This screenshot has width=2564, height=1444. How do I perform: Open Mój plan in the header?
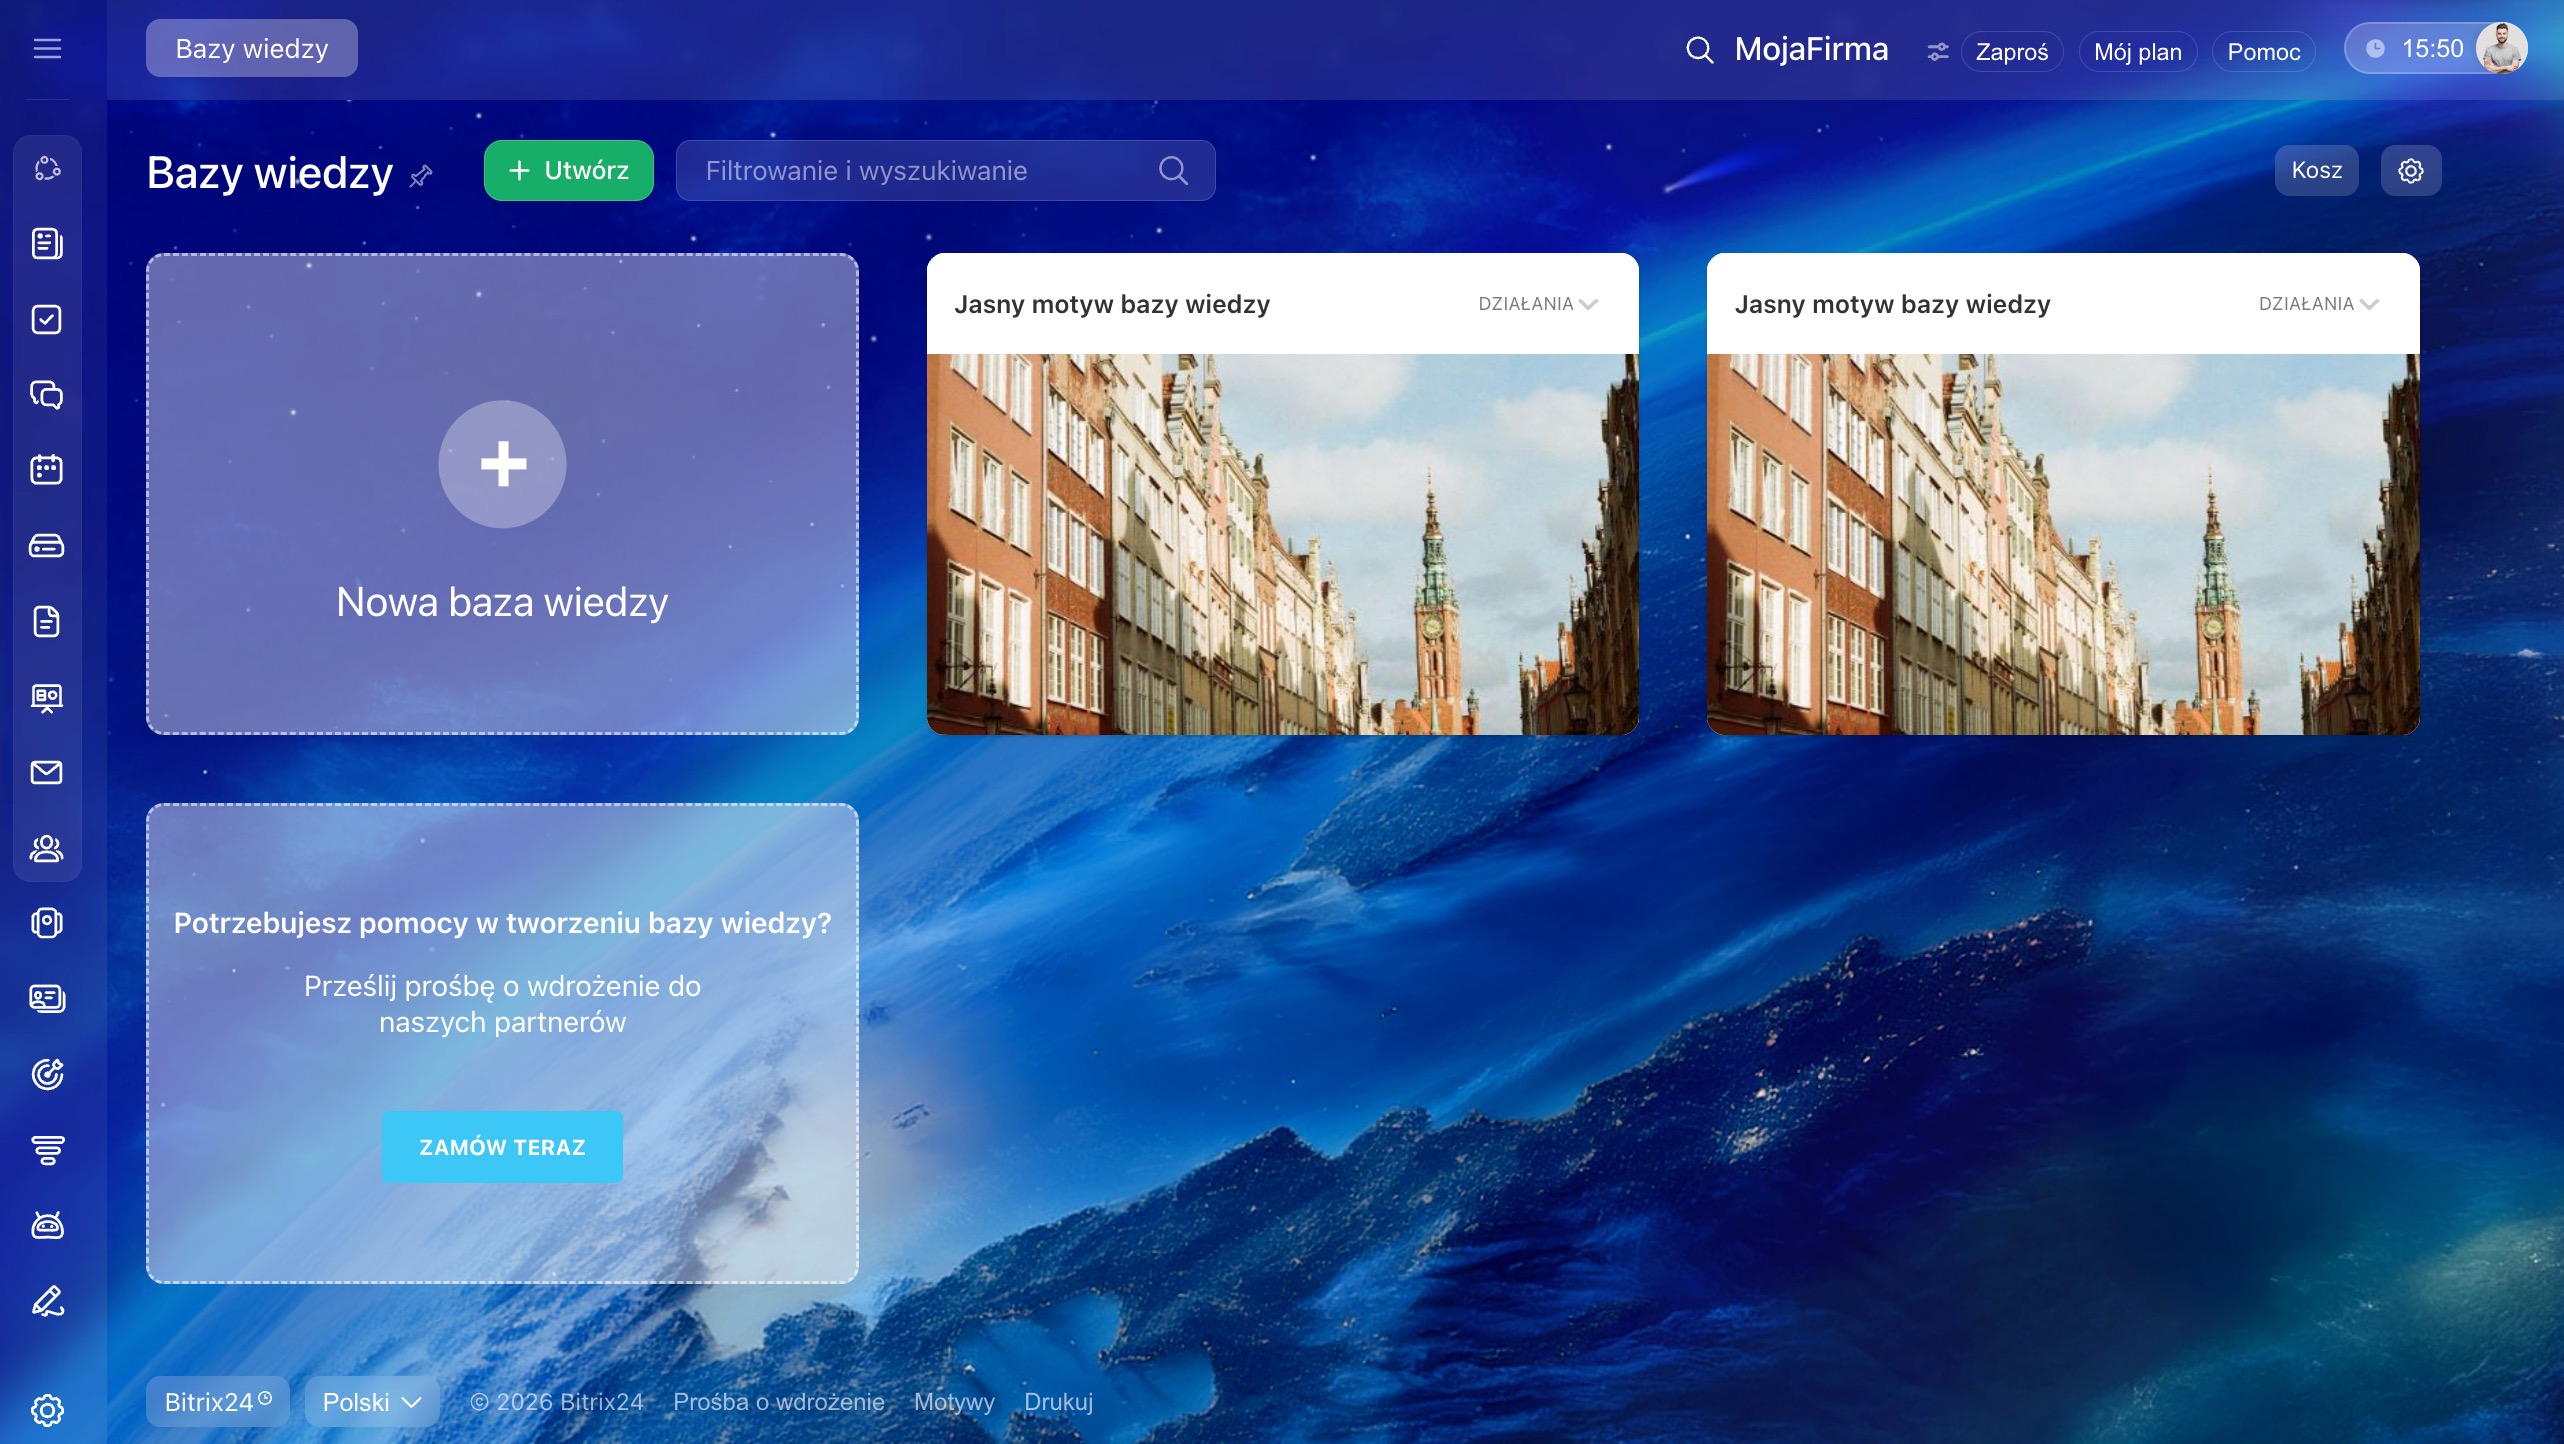[2137, 52]
